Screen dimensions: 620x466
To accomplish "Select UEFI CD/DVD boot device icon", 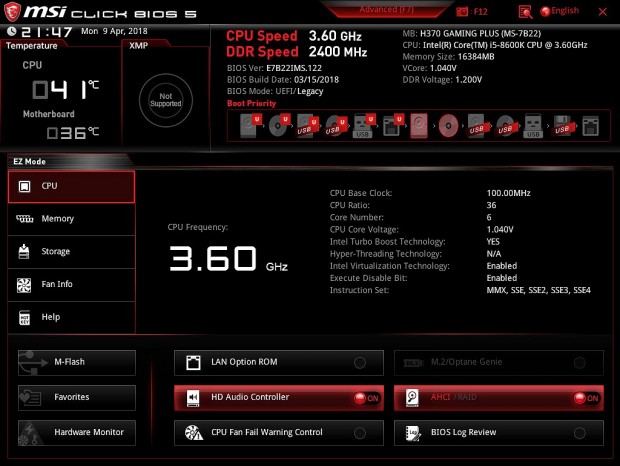I will pyautogui.click(x=279, y=126).
